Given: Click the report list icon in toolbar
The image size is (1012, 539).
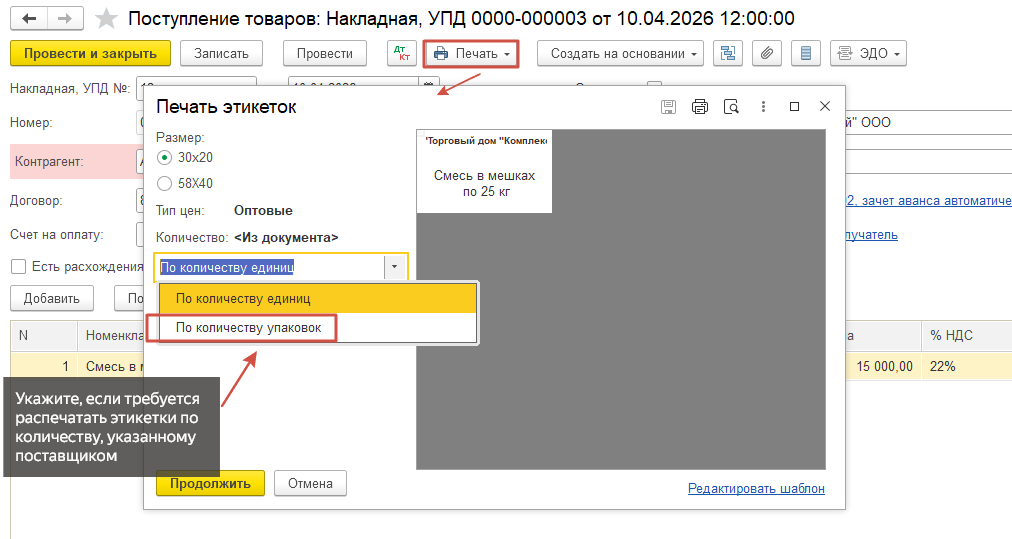Looking at the screenshot, I should click(x=805, y=54).
